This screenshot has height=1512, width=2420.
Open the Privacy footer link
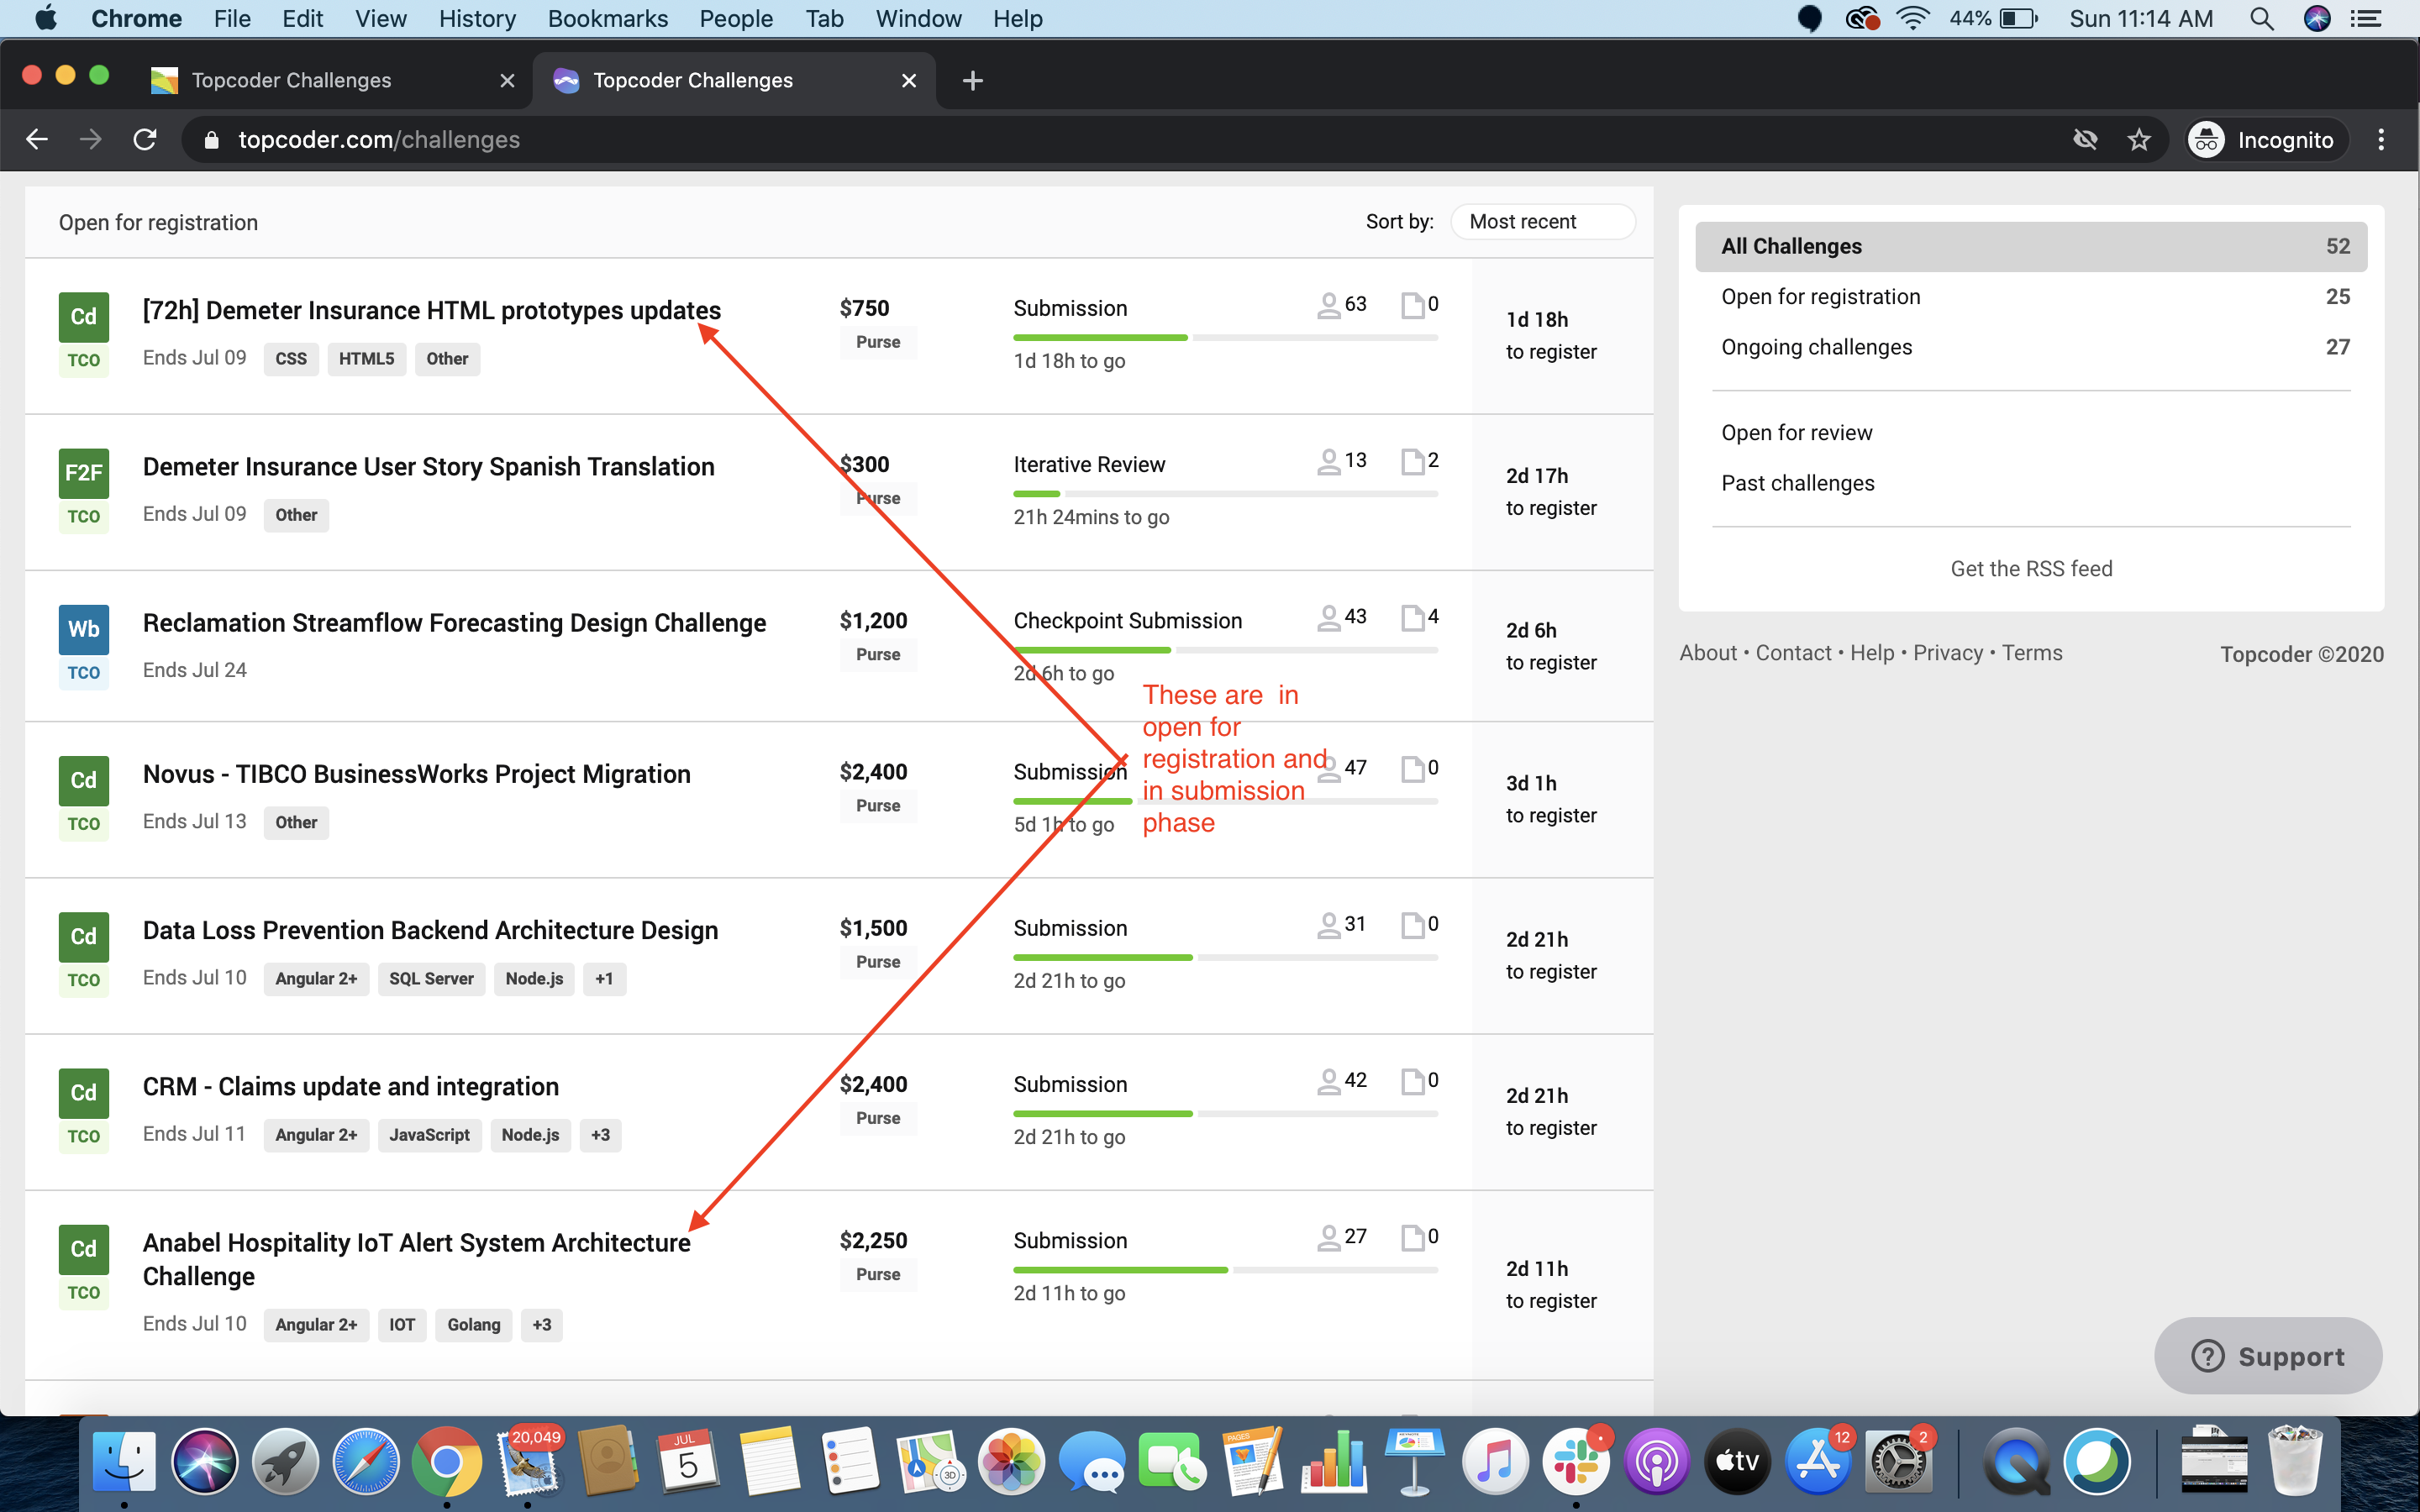click(1947, 653)
